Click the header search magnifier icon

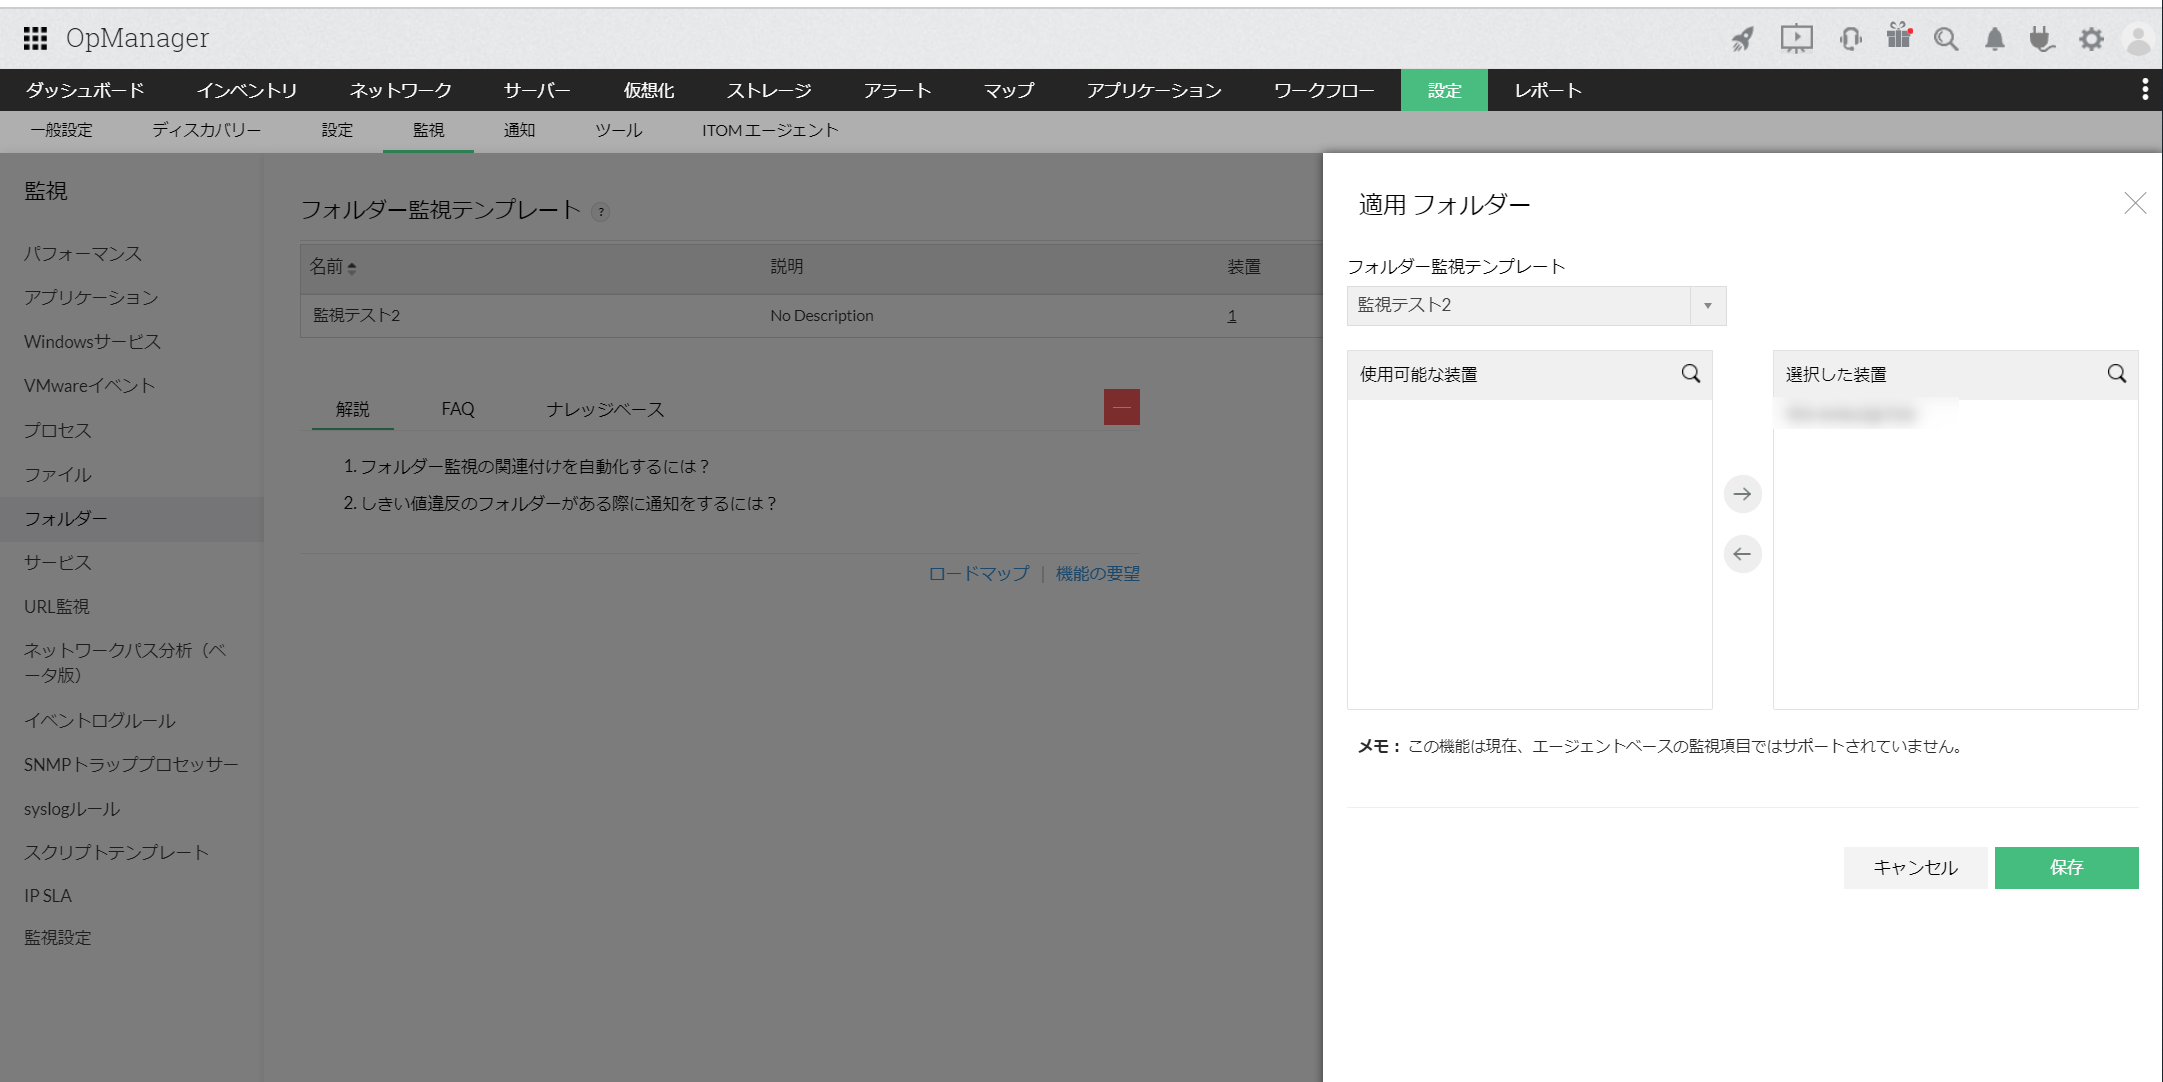1945,39
